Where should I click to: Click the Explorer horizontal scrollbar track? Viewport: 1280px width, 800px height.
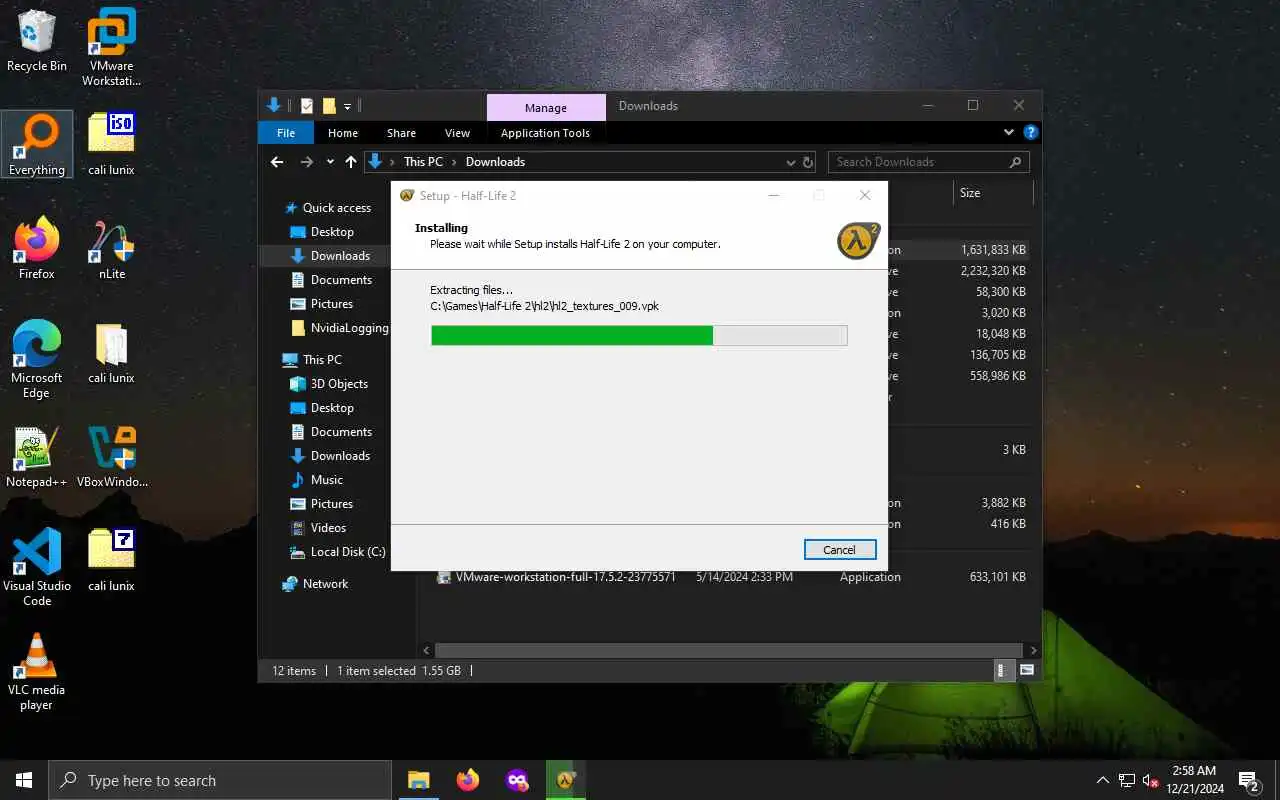click(x=729, y=650)
